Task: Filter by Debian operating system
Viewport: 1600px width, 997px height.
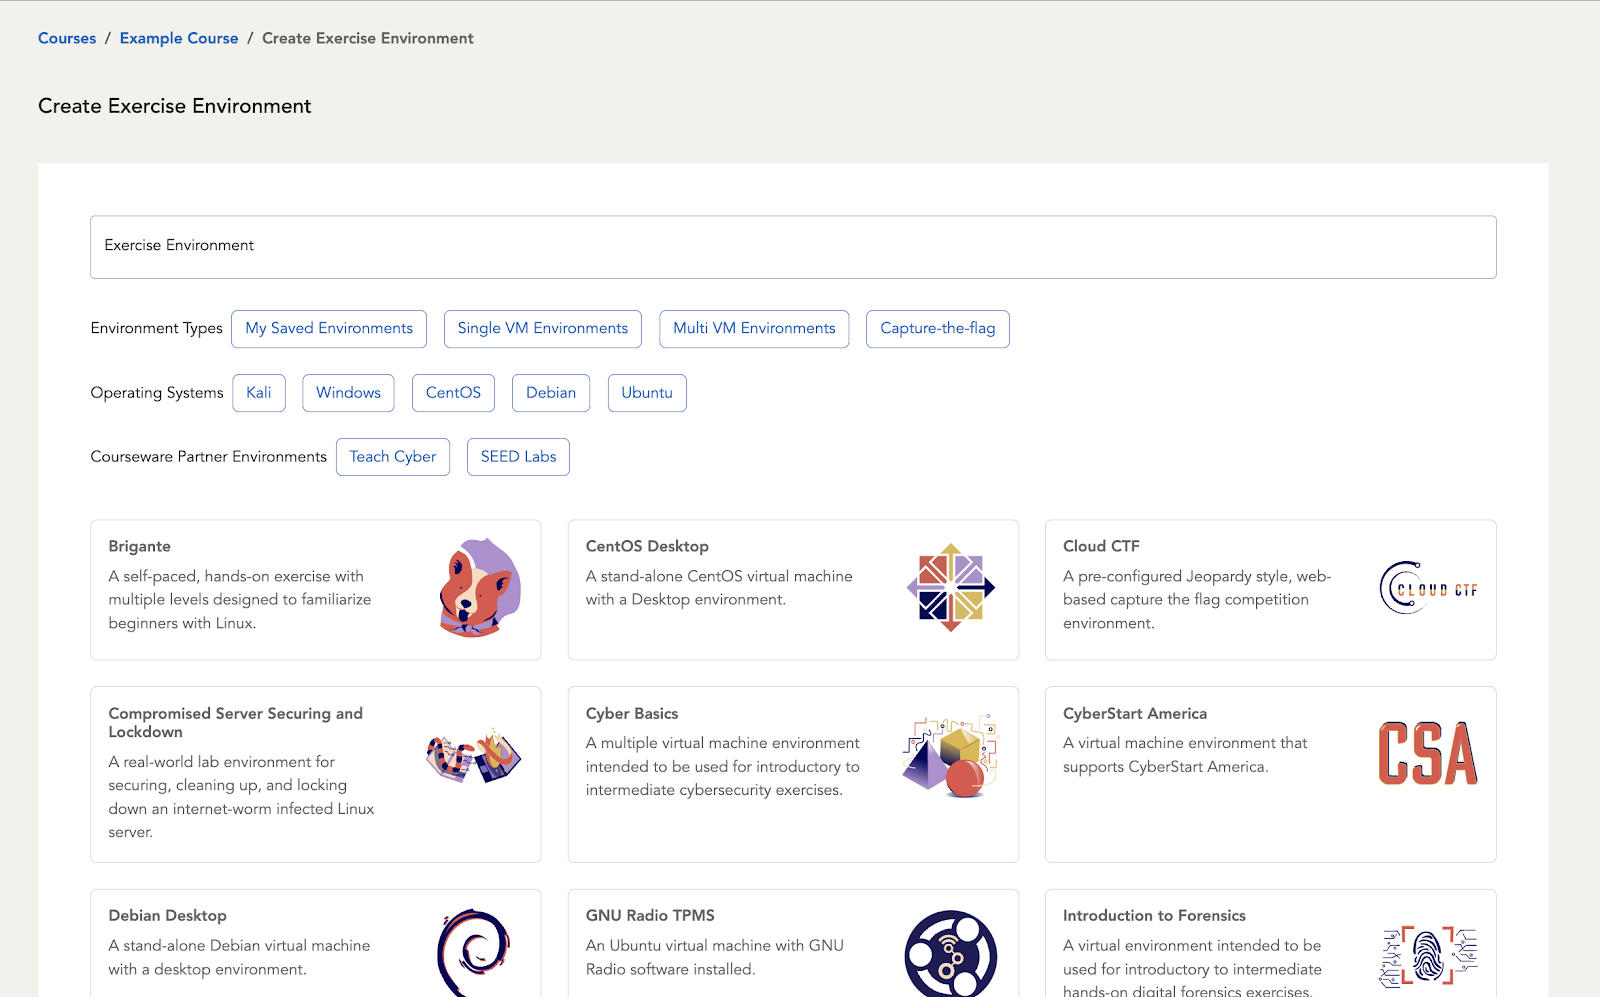Action: (x=551, y=393)
